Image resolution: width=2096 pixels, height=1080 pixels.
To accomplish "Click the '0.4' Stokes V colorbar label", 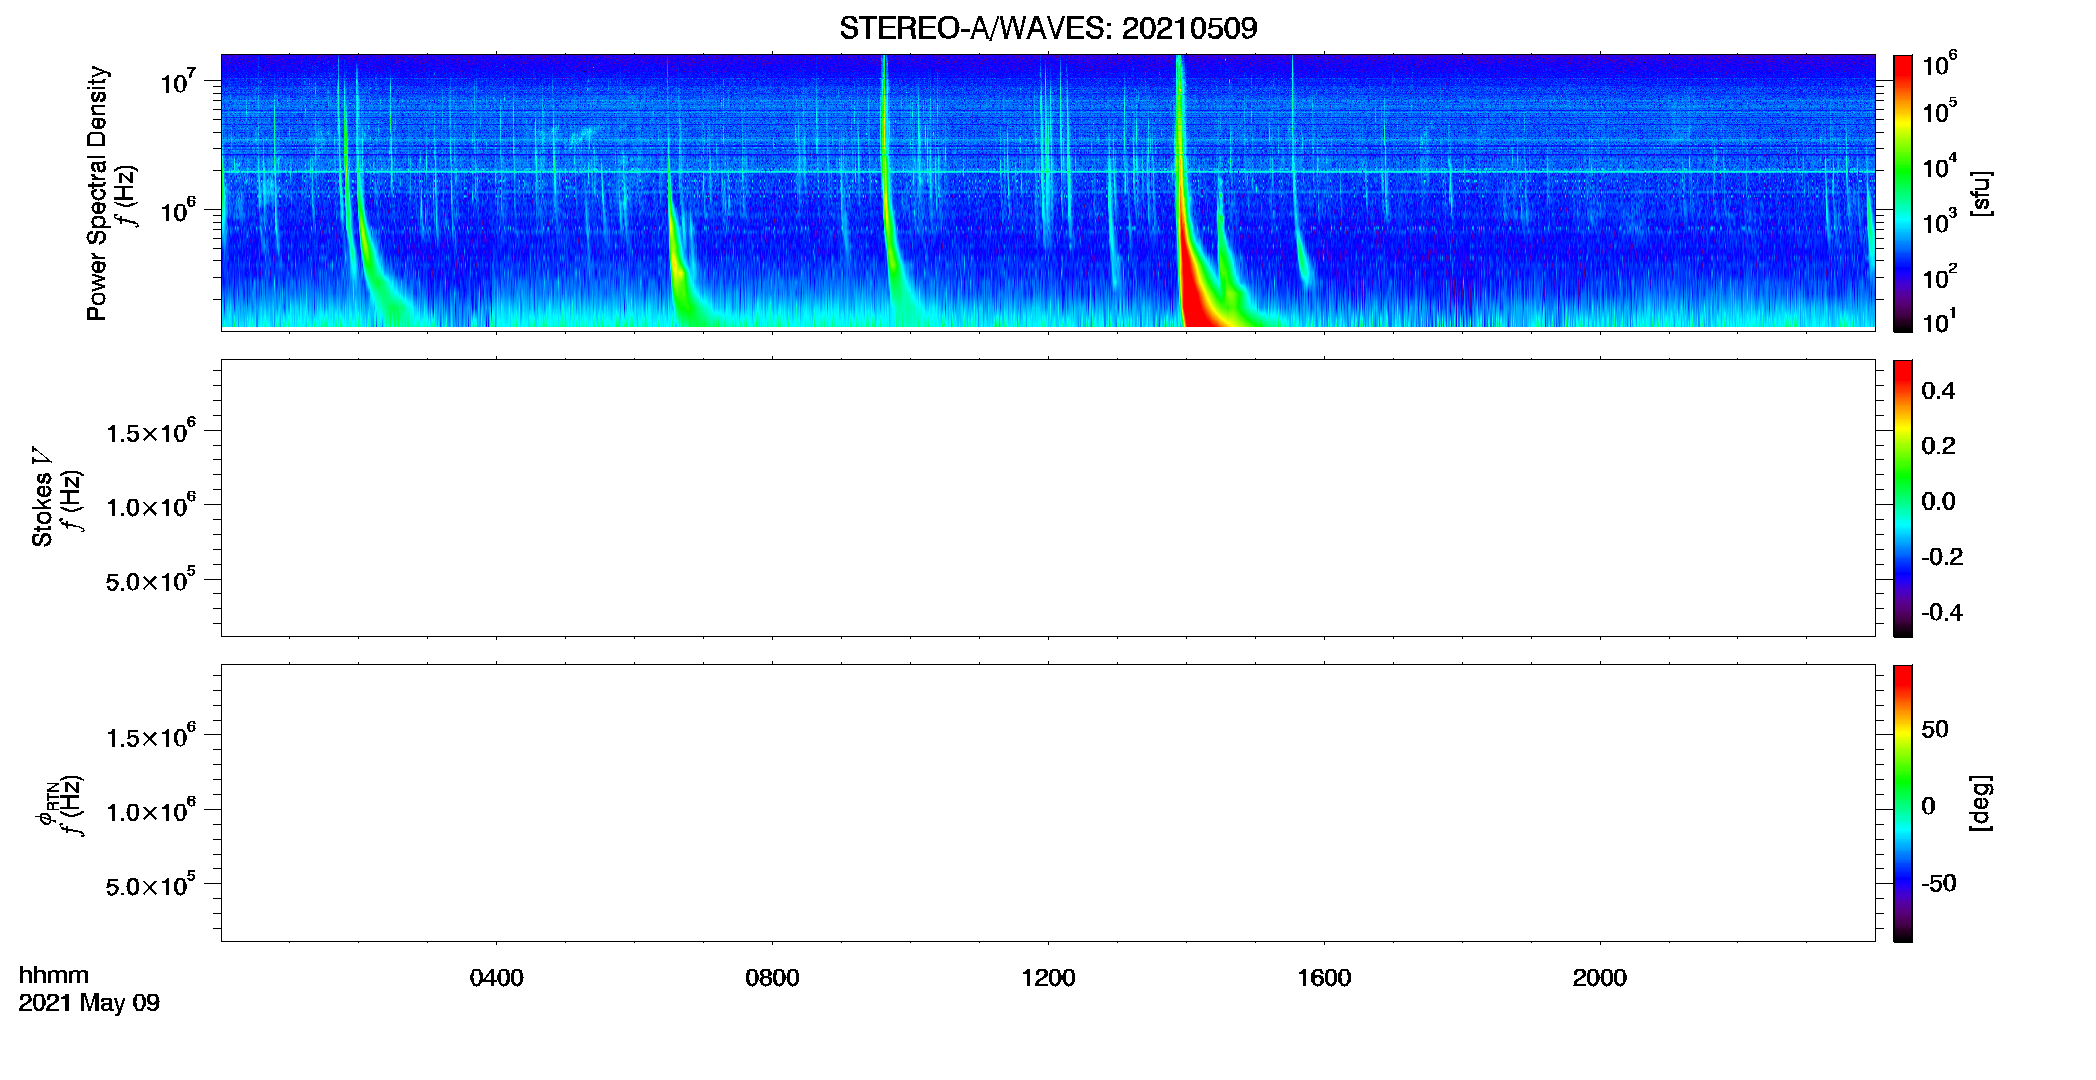I will (1938, 391).
